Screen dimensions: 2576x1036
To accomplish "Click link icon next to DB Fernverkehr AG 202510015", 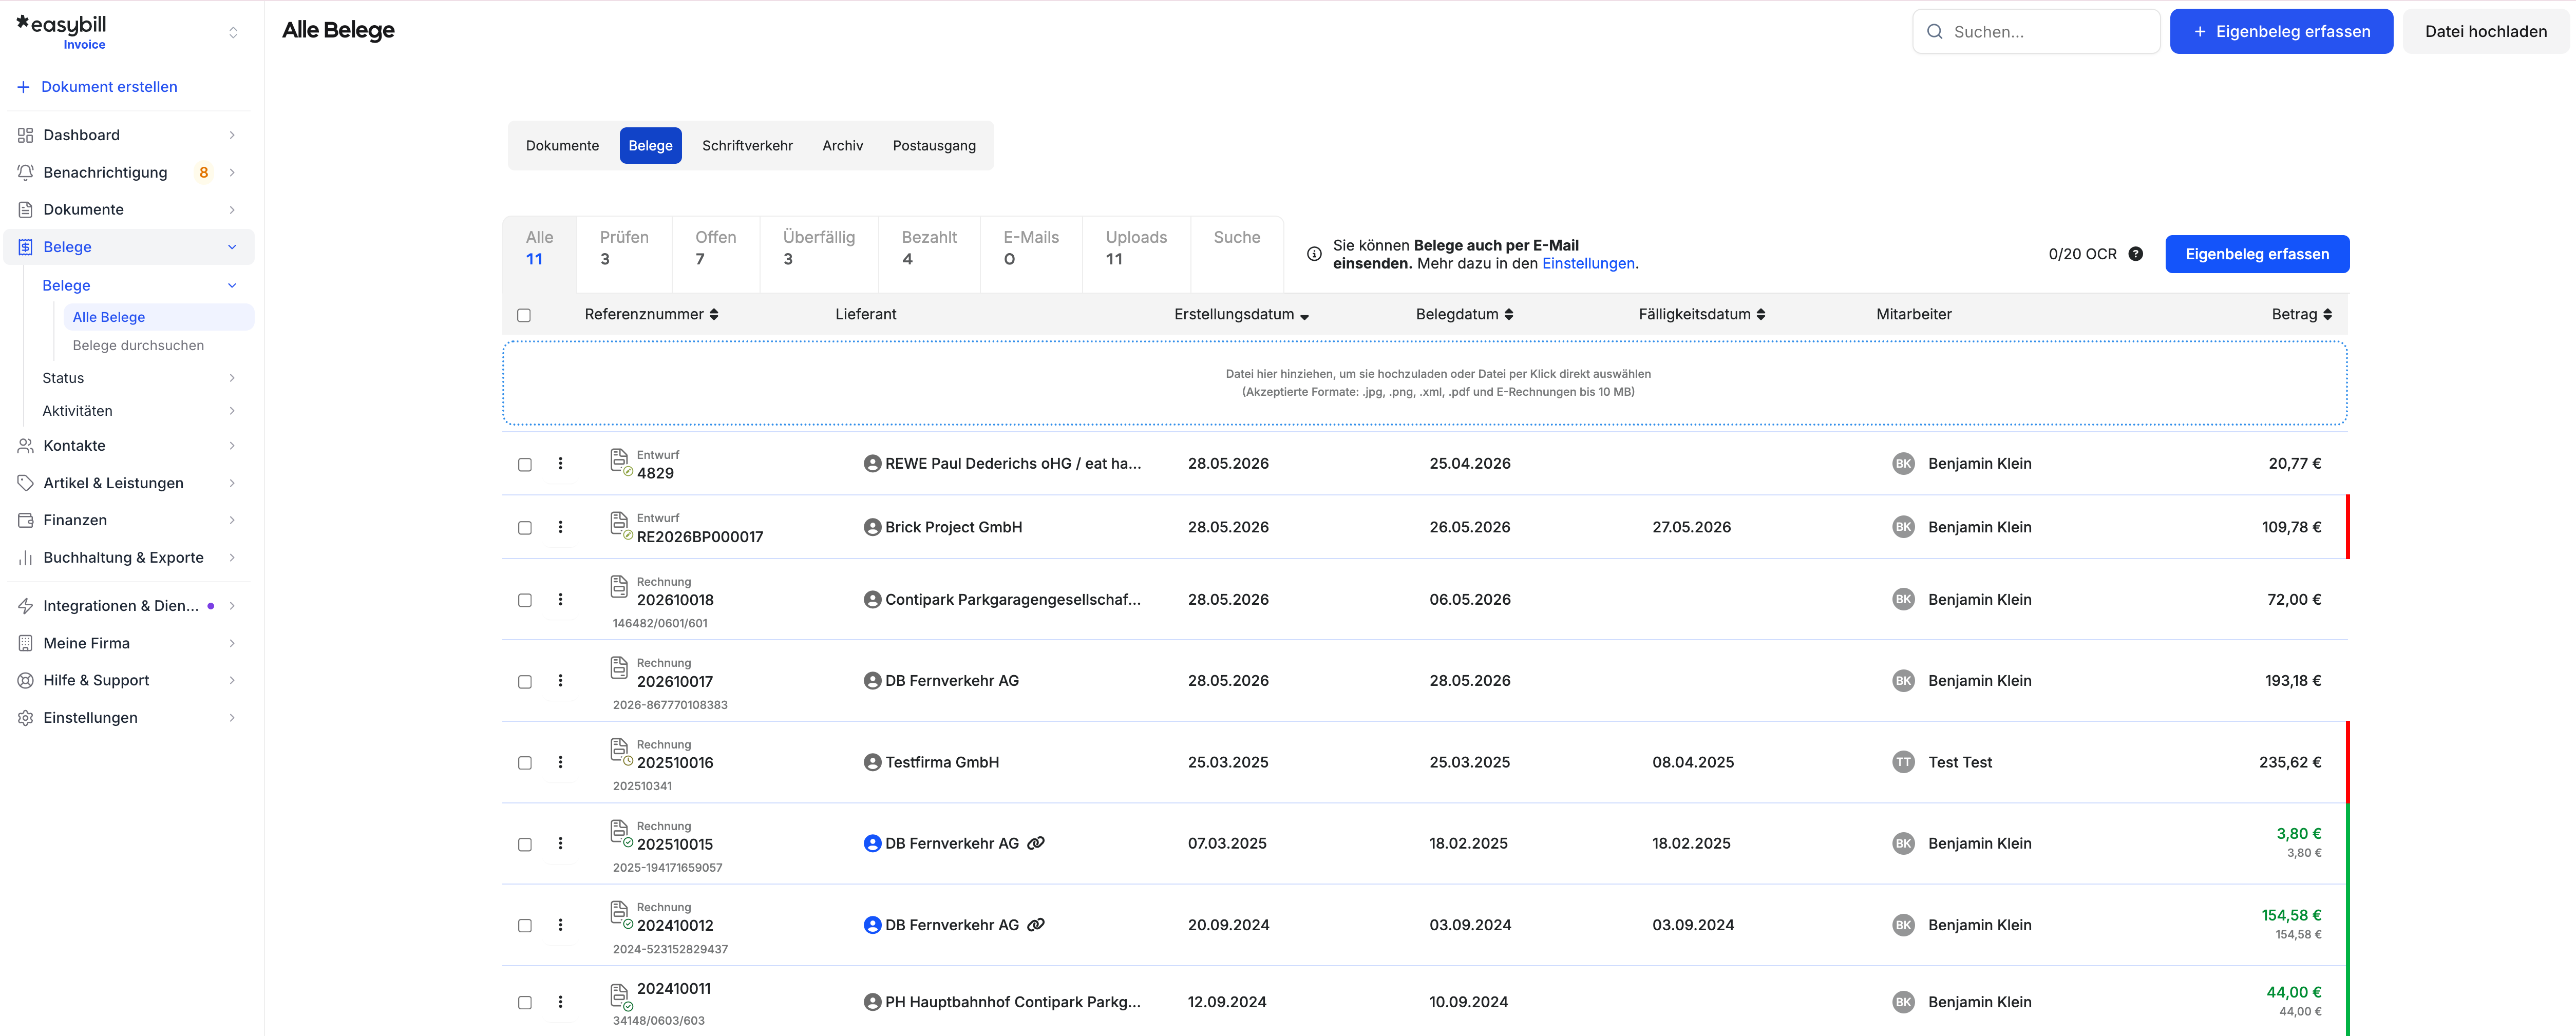I will (1036, 843).
